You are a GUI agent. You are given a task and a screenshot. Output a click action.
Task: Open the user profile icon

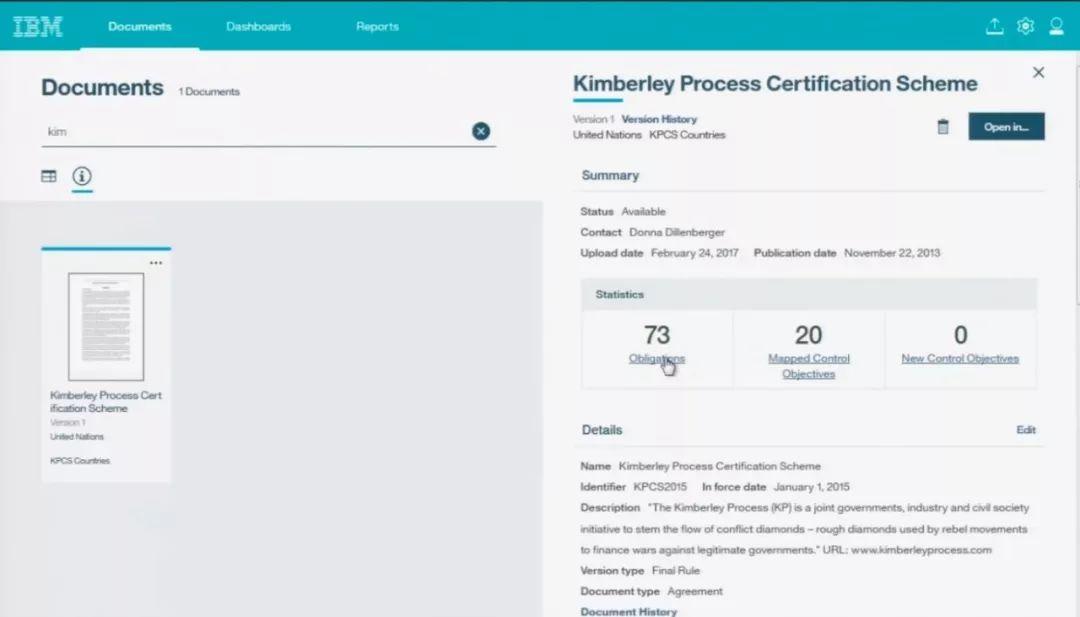coord(1056,26)
